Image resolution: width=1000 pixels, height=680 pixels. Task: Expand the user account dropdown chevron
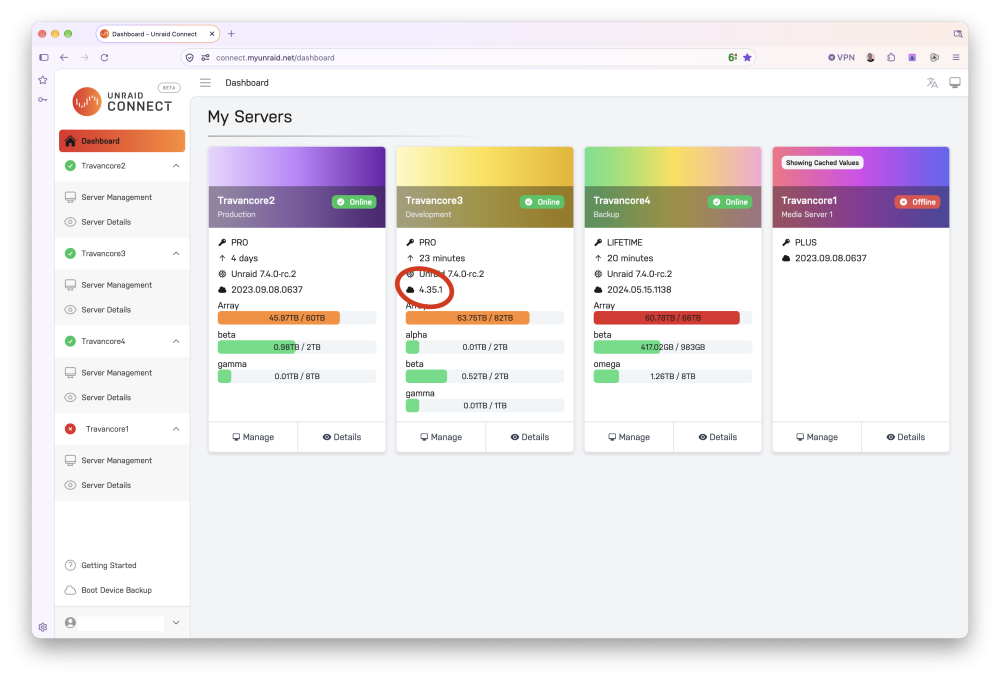176,623
